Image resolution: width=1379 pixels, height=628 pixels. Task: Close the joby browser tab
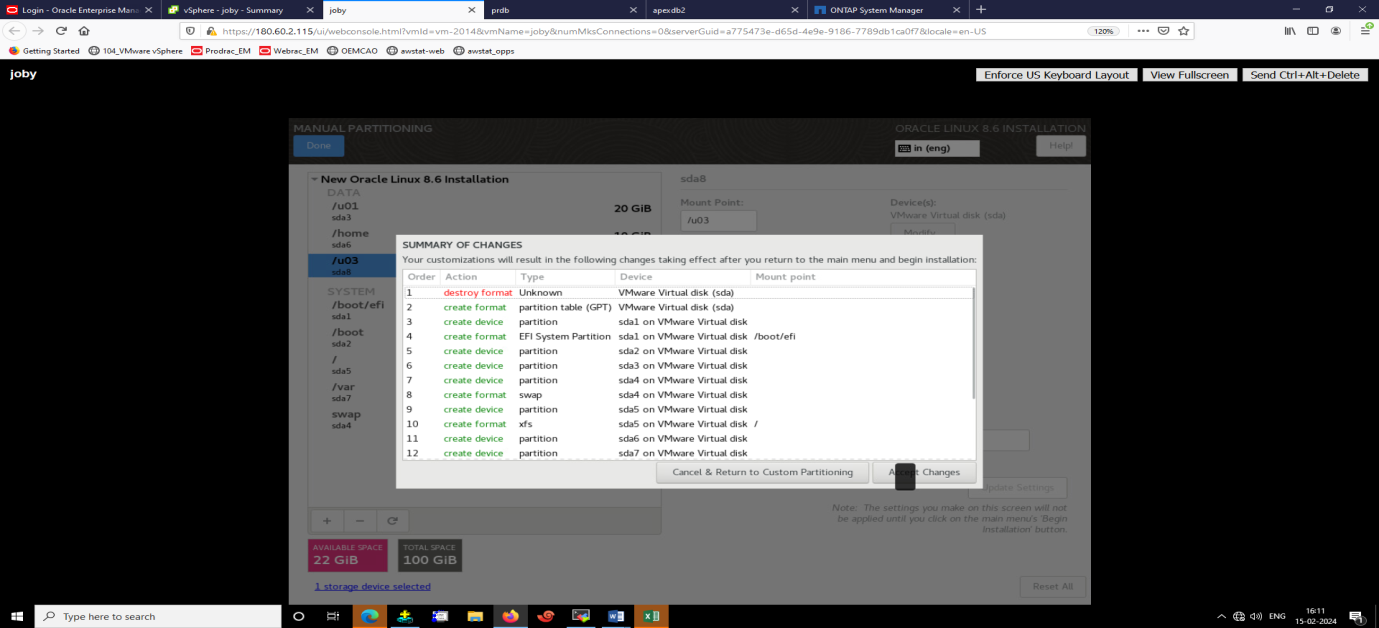tap(471, 9)
